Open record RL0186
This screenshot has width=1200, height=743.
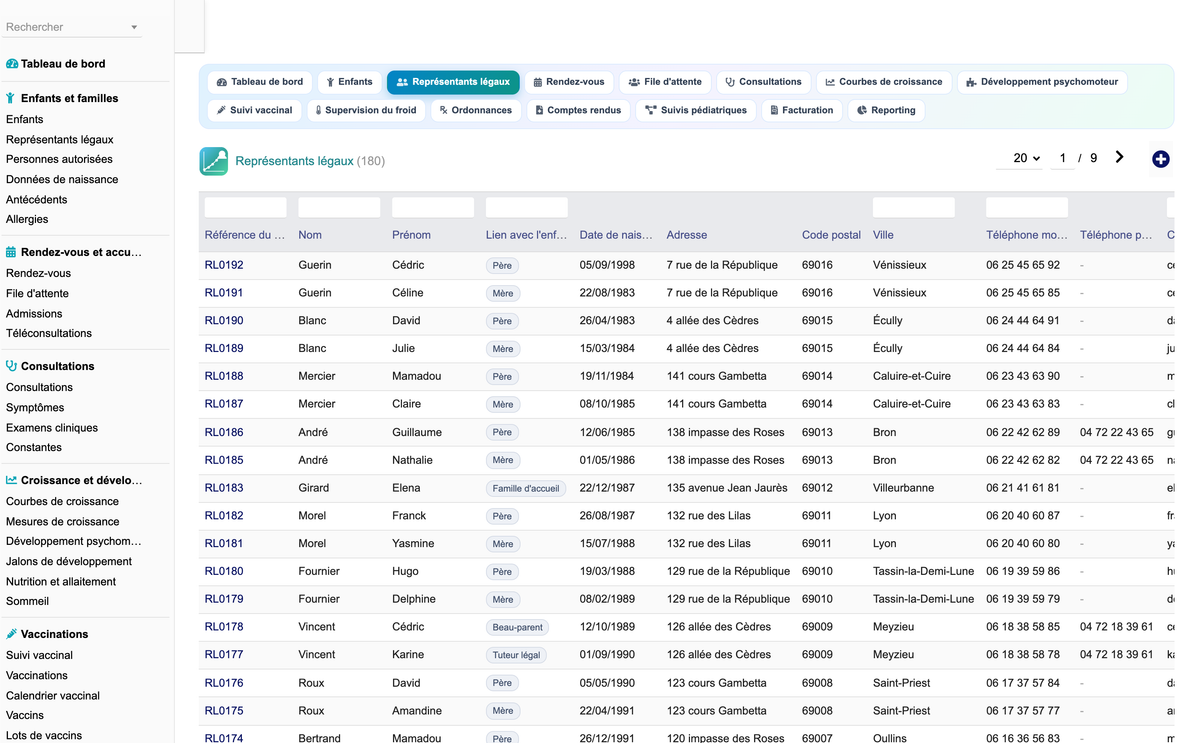click(x=224, y=433)
